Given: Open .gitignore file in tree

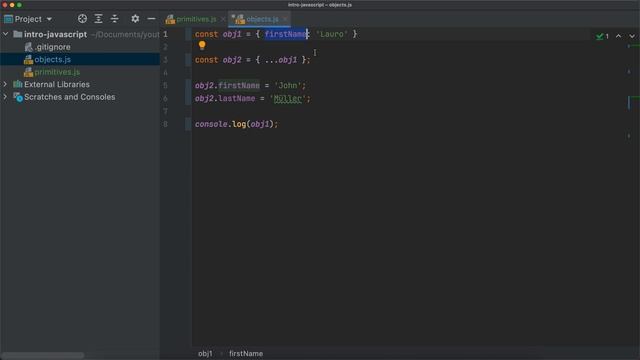Looking at the screenshot, I should pyautogui.click(x=52, y=47).
